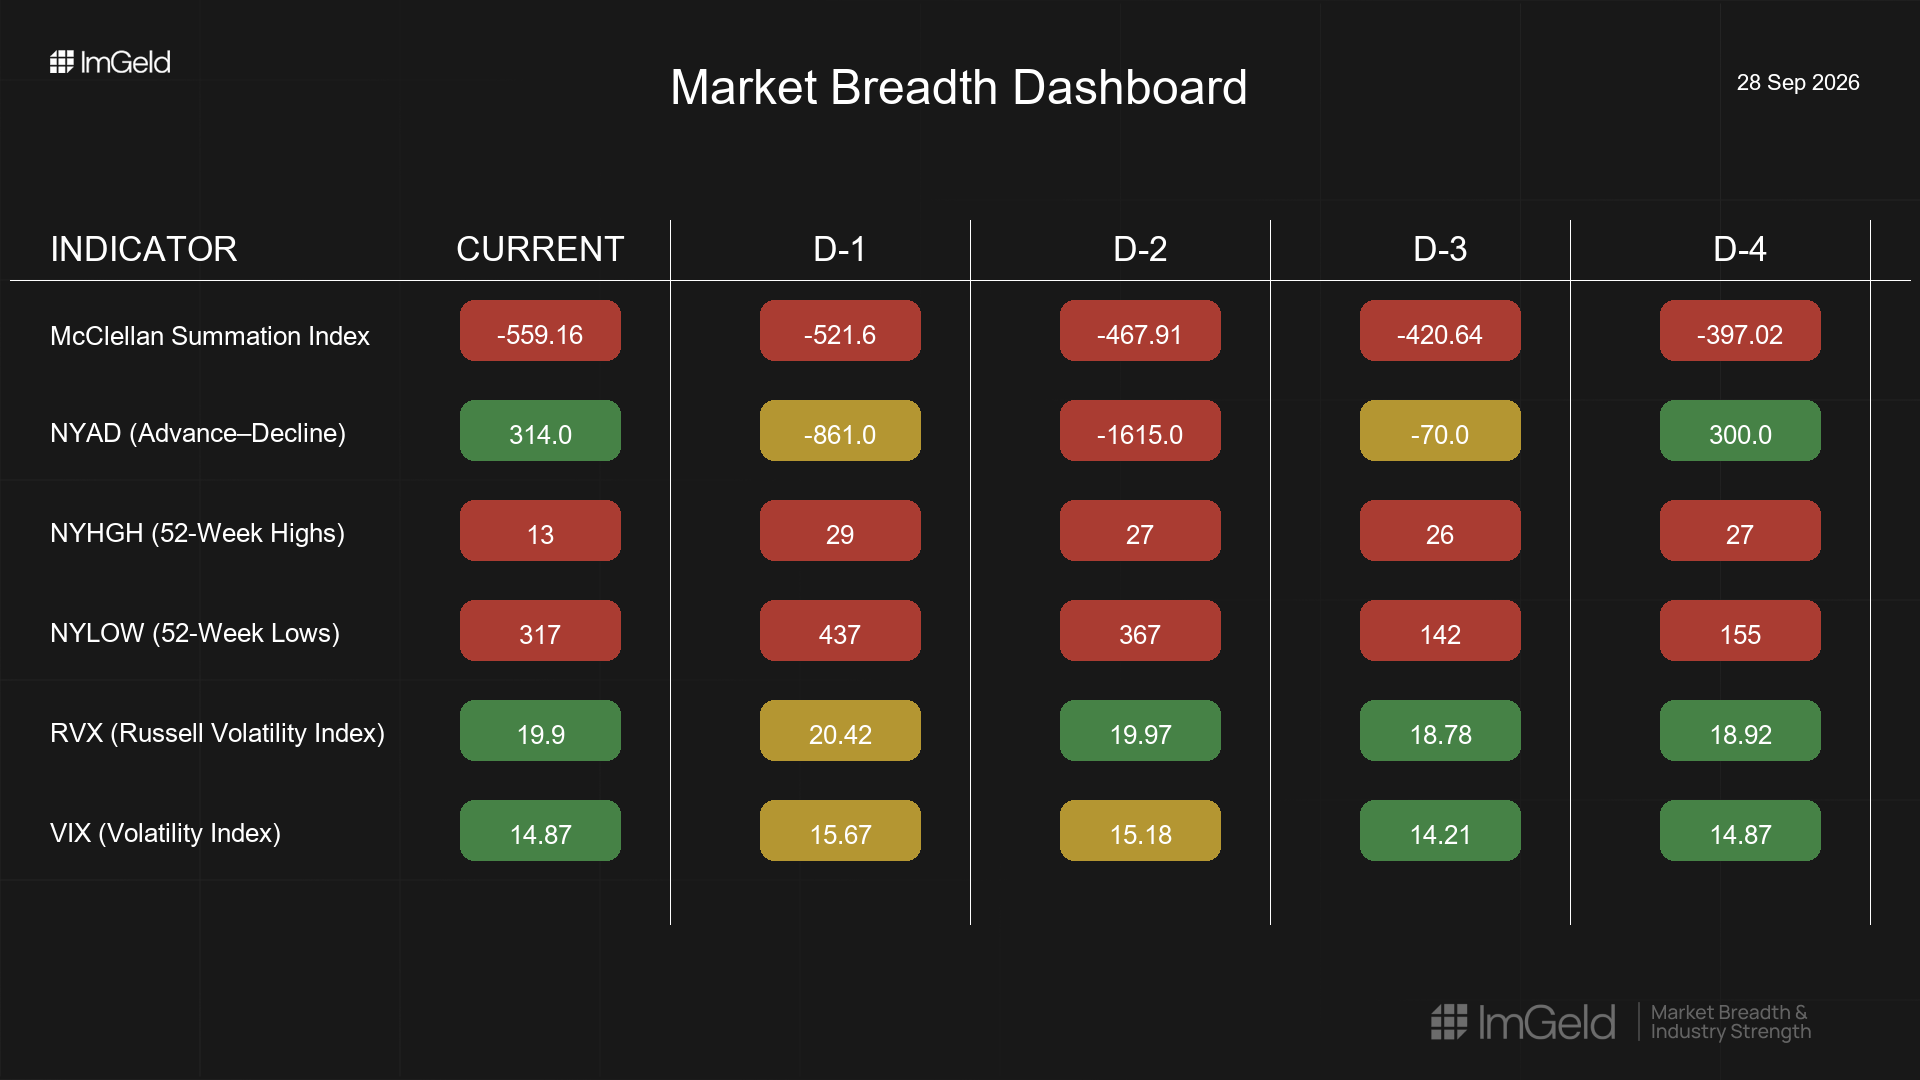Click the ImGeld logo icon at top left
The width and height of the screenshot is (1920, 1080).
(62, 62)
